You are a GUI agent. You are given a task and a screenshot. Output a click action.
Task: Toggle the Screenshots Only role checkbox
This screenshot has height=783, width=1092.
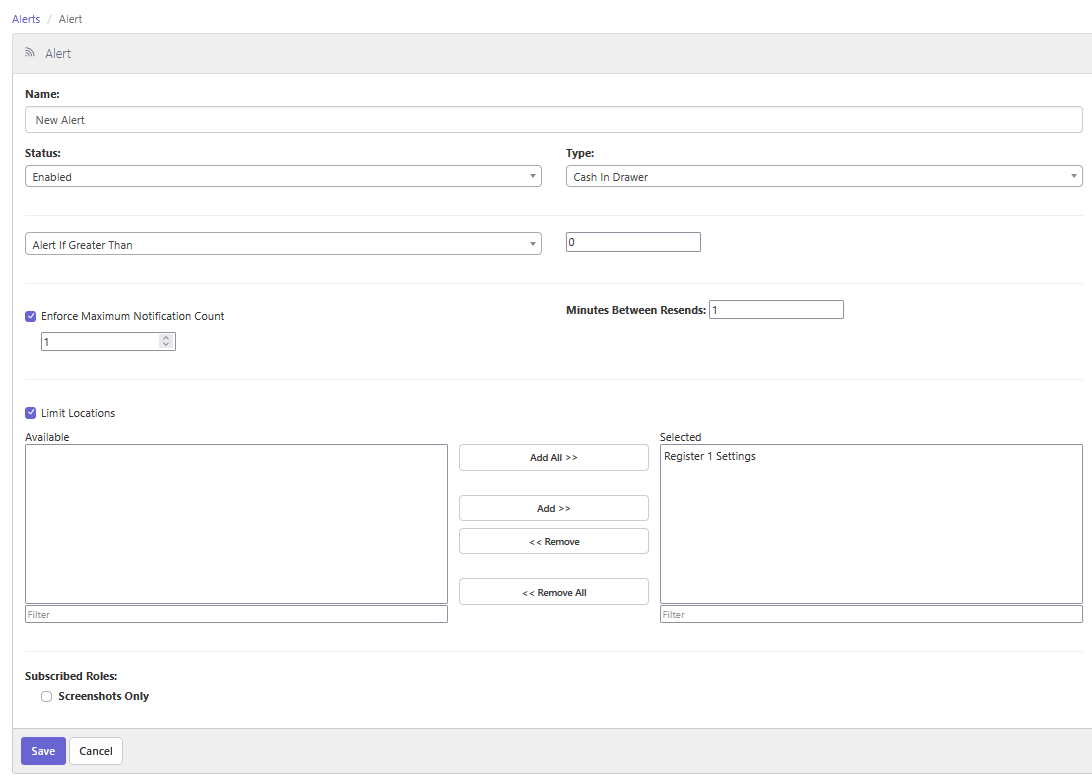(x=47, y=697)
